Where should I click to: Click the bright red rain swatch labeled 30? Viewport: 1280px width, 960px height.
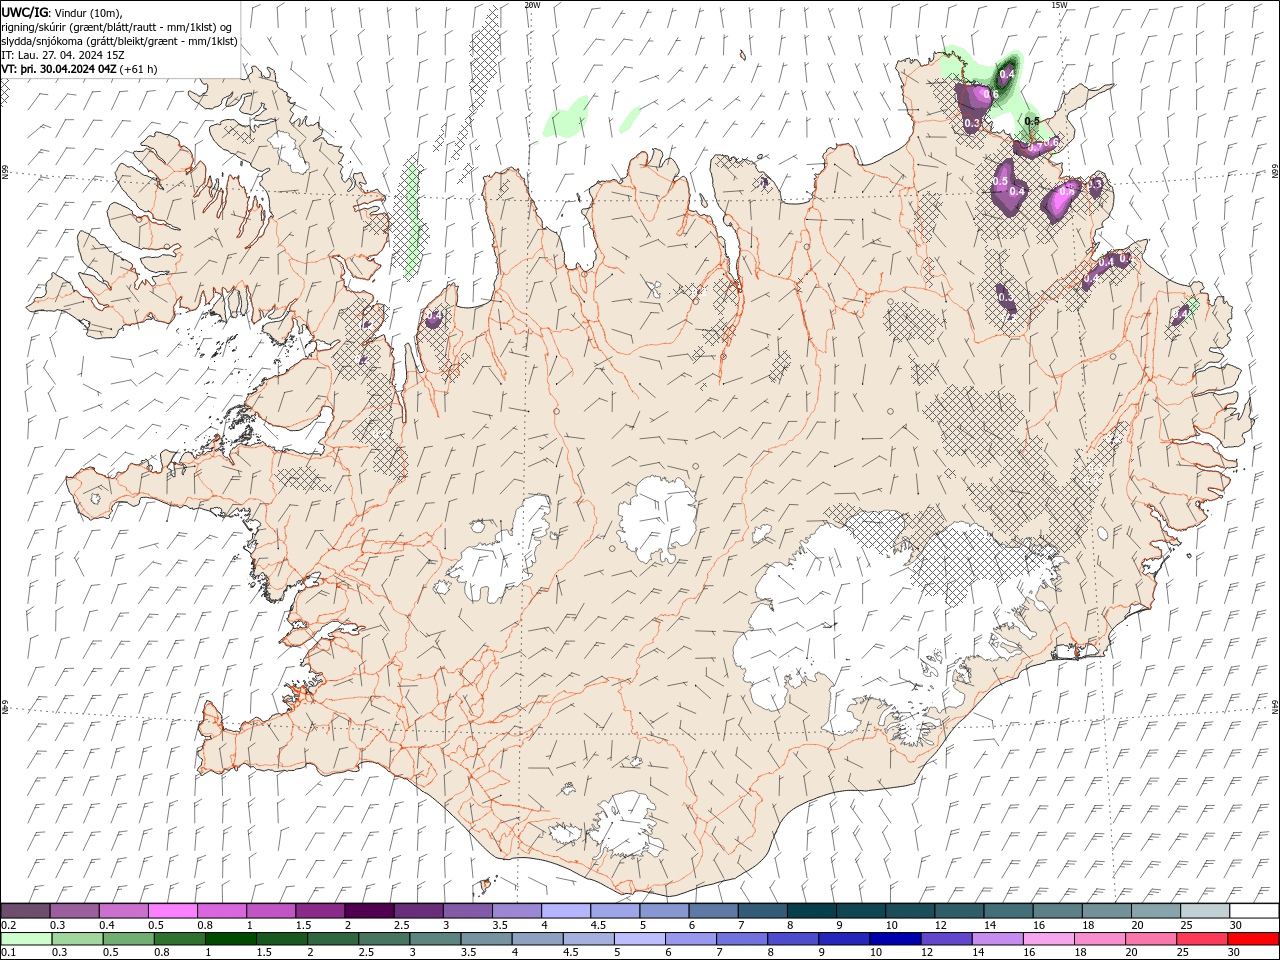[x=1251, y=939]
